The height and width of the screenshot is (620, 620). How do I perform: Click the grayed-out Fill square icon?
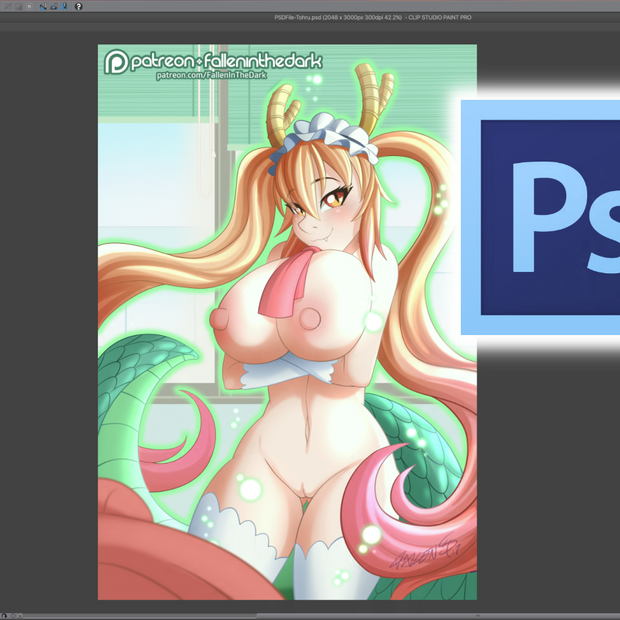29,6
